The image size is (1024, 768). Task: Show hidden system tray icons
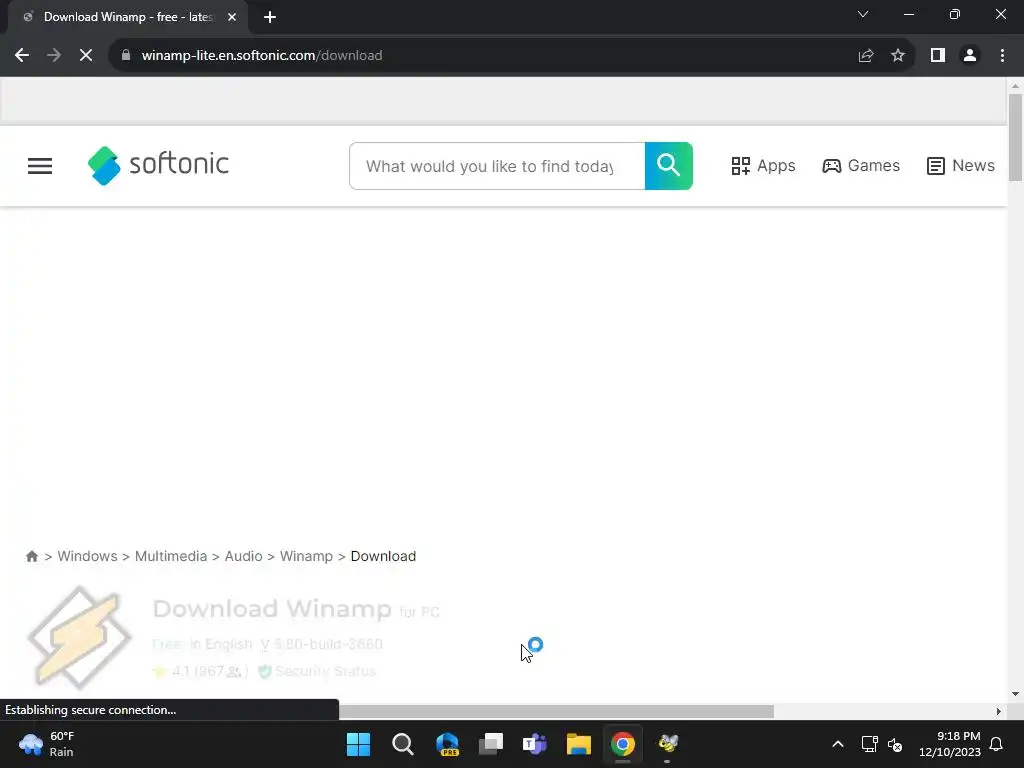click(x=838, y=744)
